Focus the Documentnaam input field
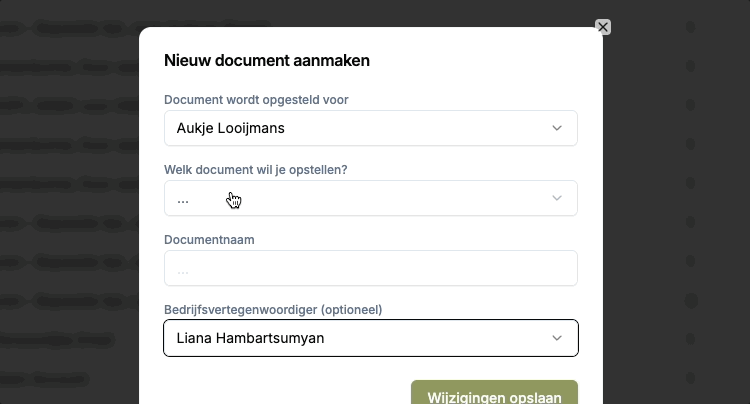Screen dimensions: 750x404 coord(370,268)
